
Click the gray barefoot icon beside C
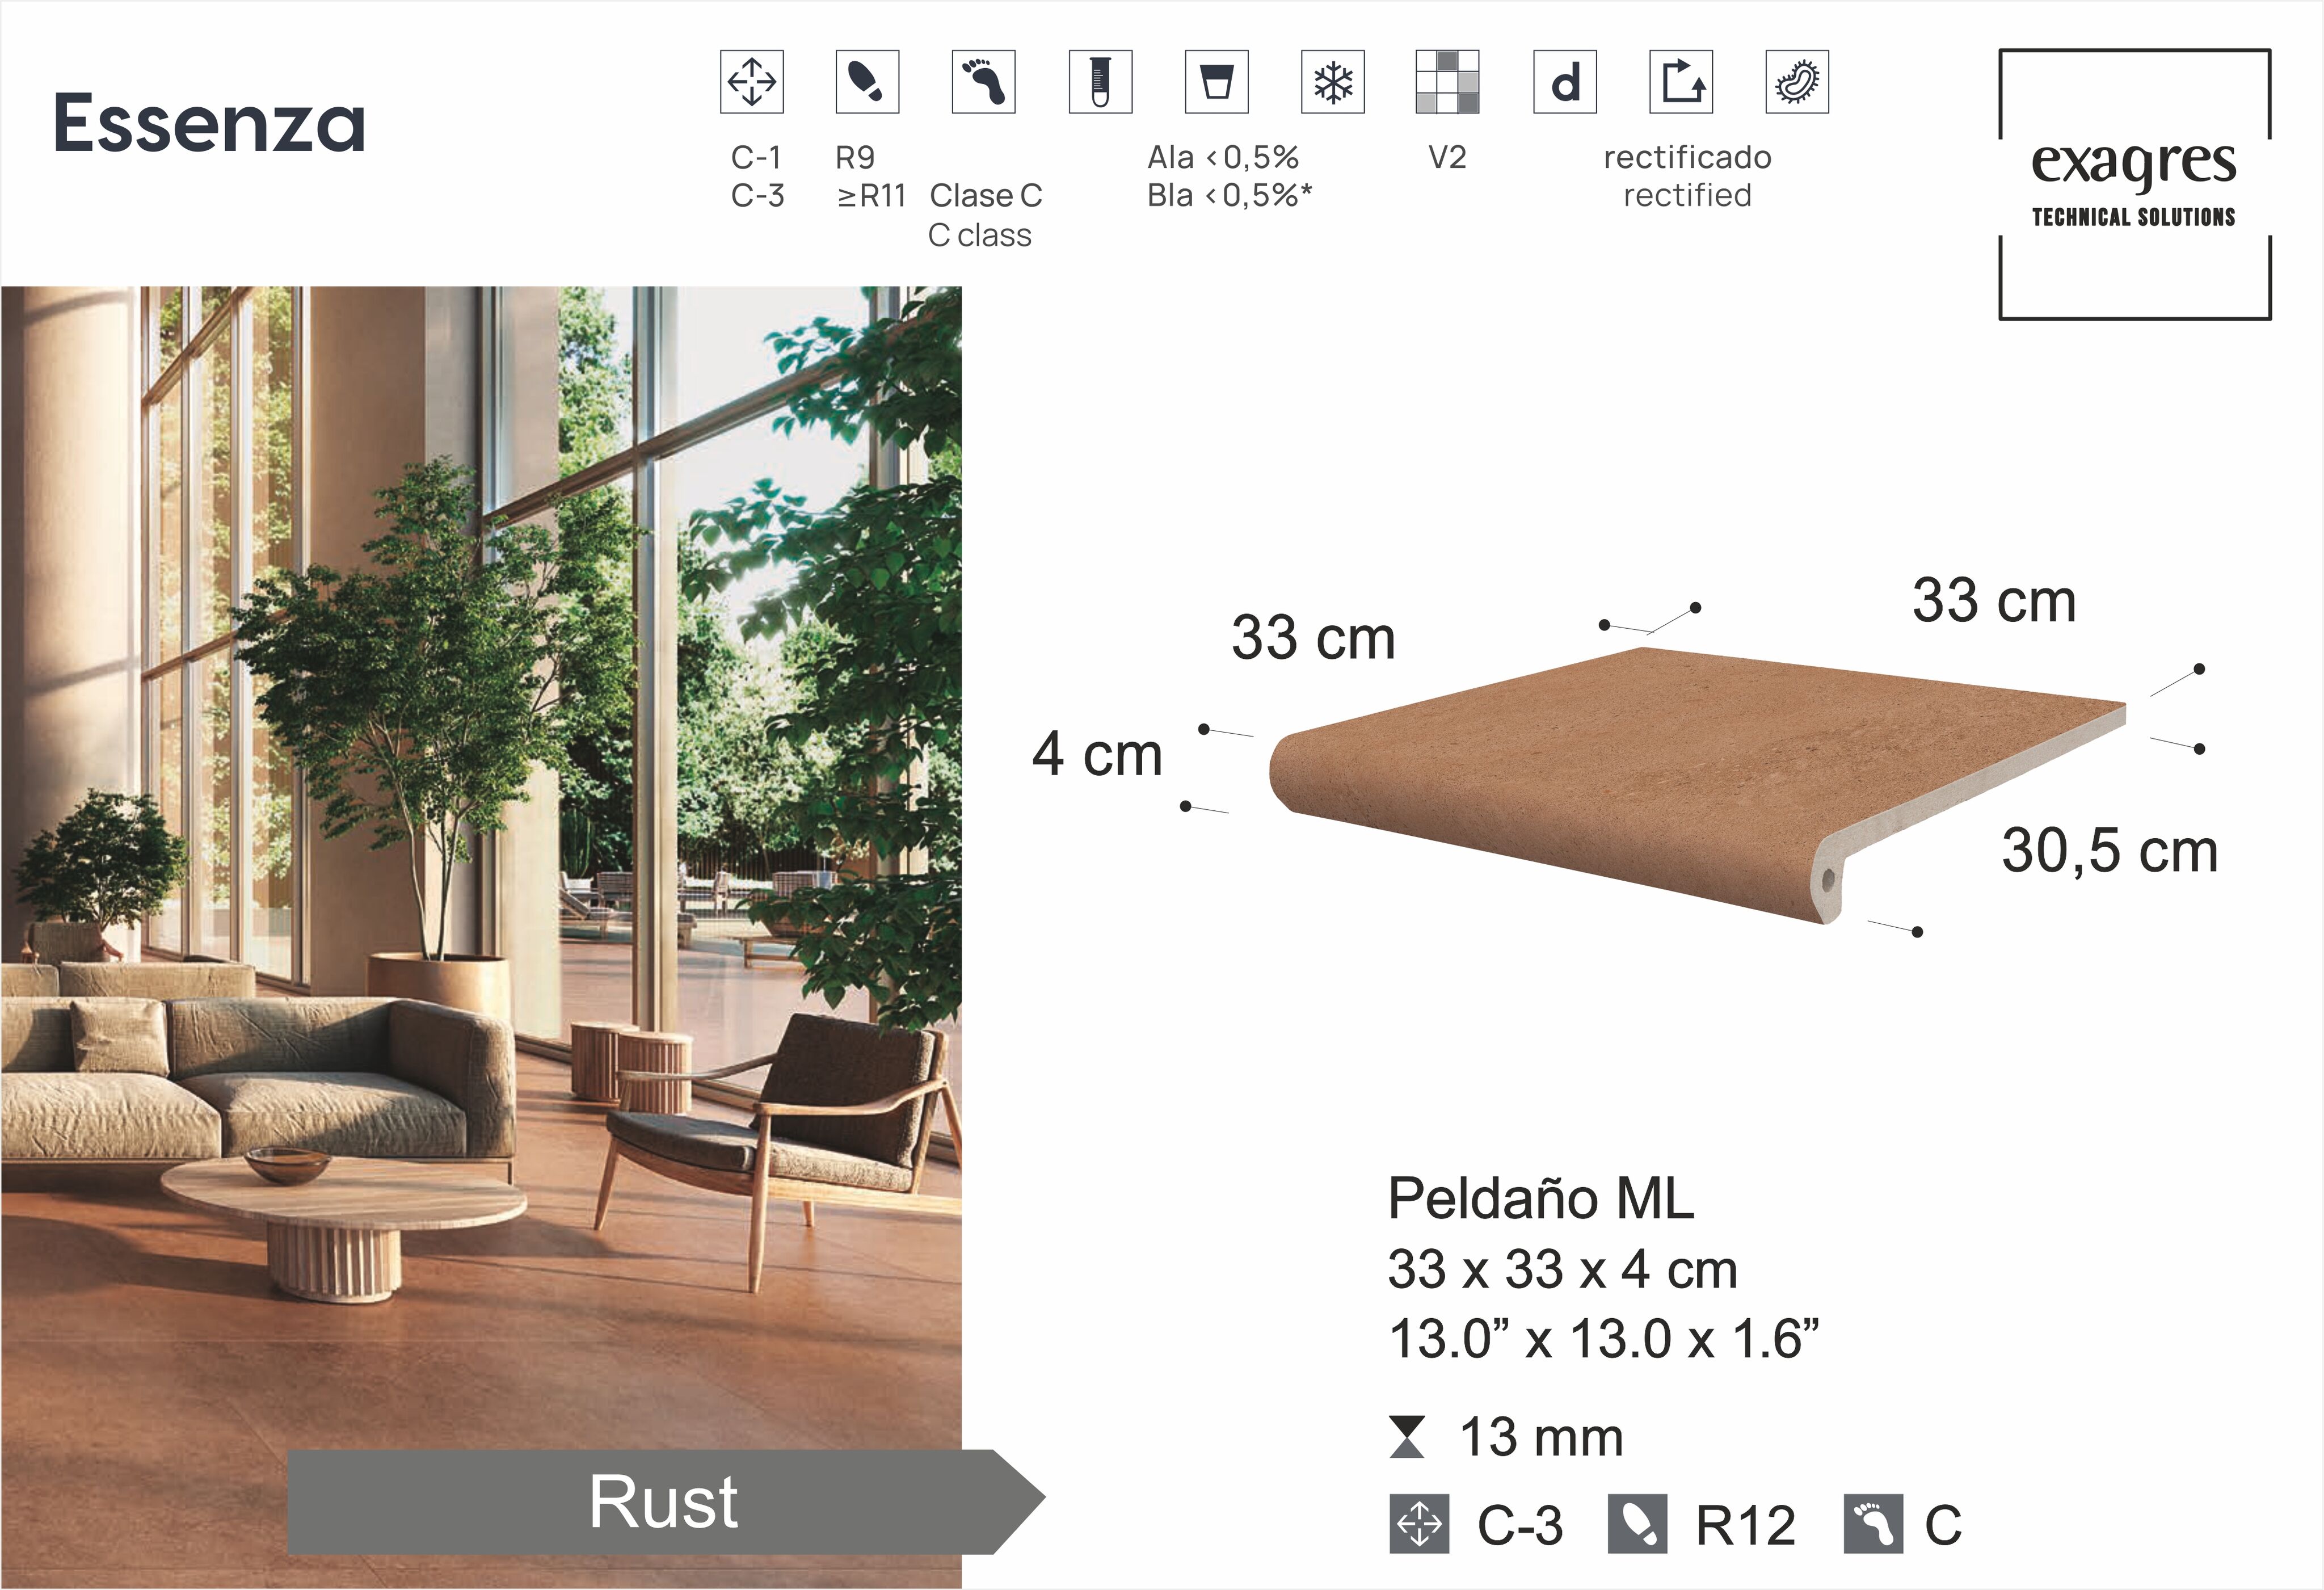coord(1873,1524)
